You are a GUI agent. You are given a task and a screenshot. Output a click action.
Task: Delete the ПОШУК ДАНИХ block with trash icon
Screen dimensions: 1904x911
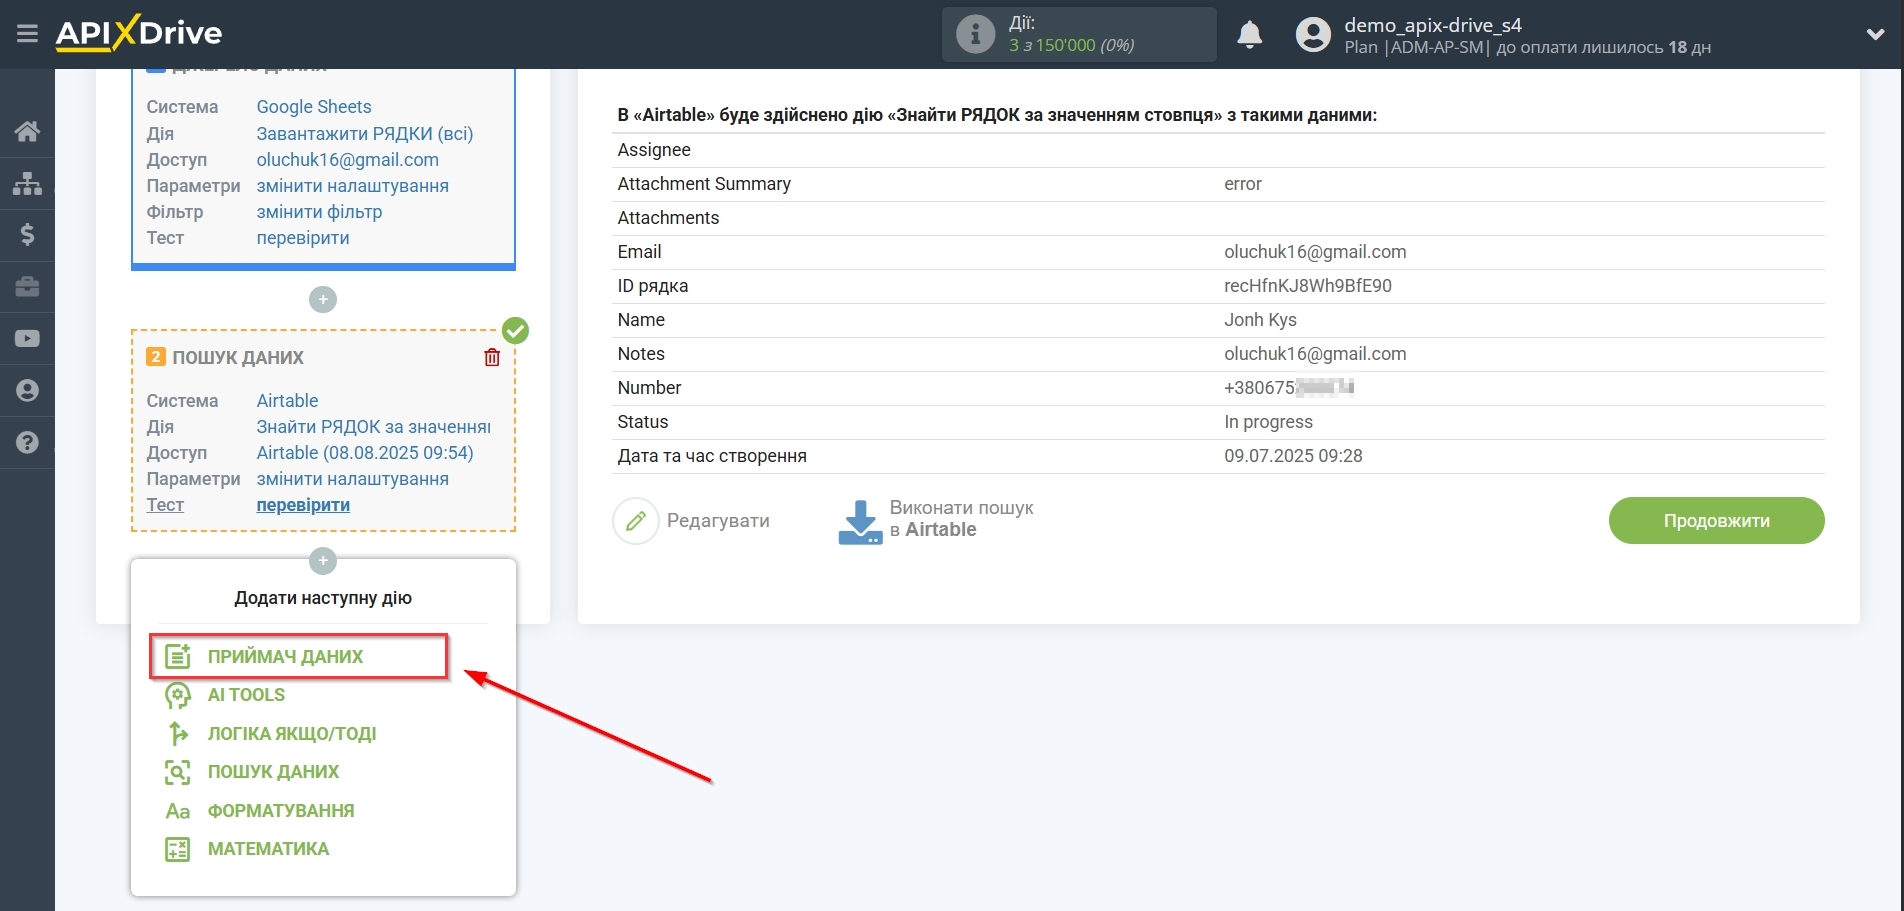coord(492,357)
